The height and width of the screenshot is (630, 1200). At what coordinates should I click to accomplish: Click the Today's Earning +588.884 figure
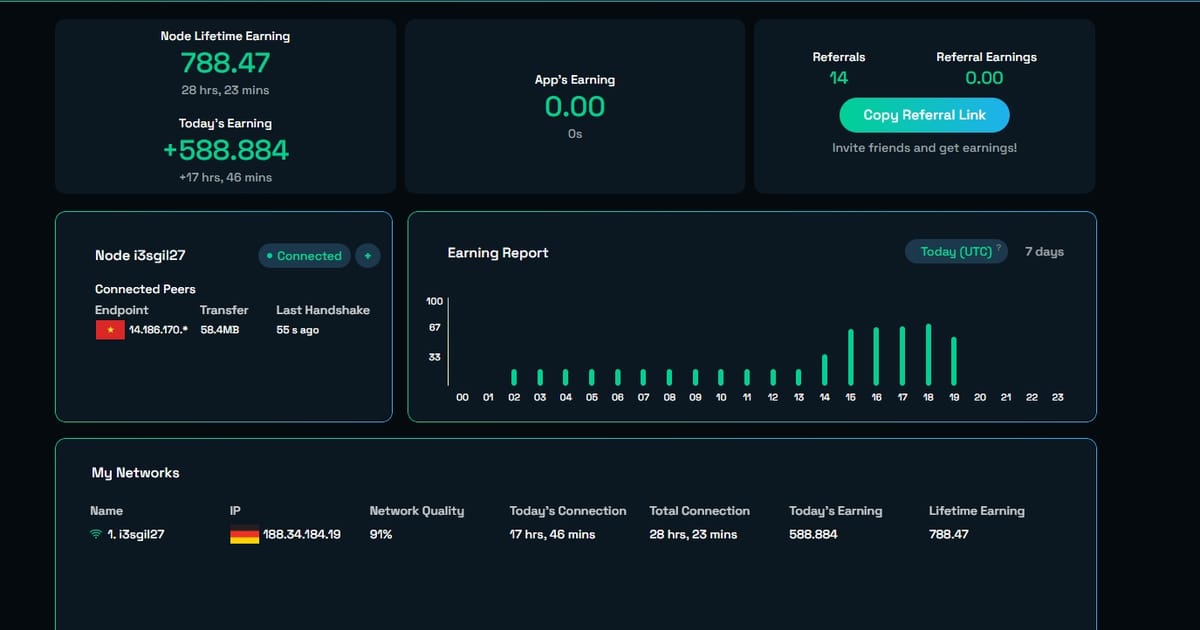tap(225, 150)
